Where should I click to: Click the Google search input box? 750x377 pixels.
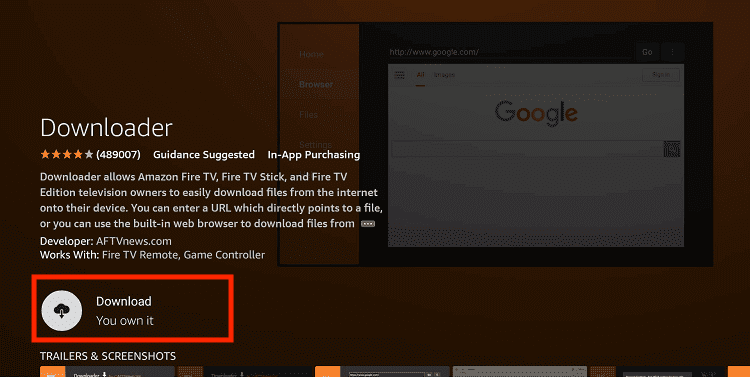(x=527, y=149)
